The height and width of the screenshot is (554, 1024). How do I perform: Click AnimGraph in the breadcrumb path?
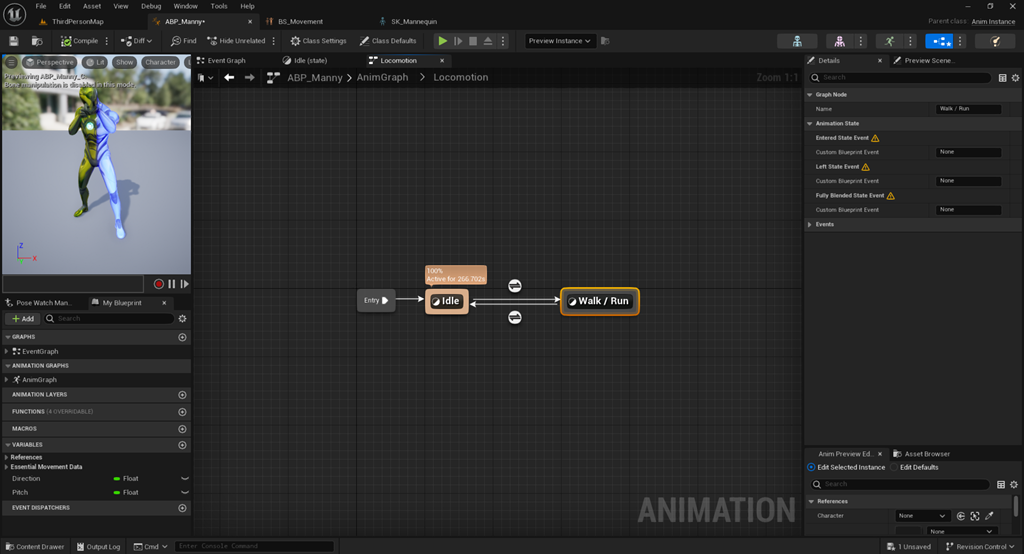pos(382,78)
